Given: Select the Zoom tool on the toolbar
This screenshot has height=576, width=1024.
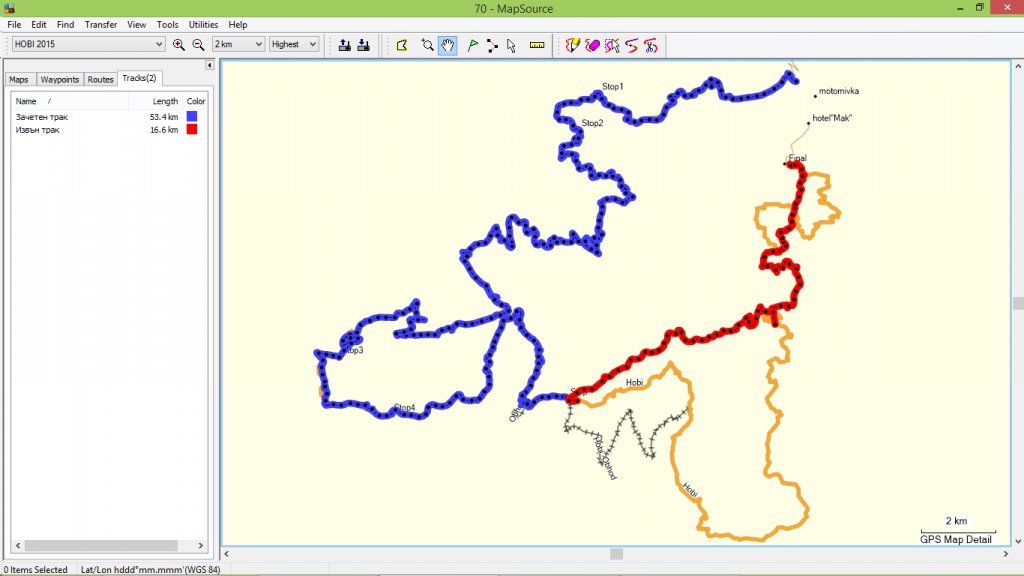Looking at the screenshot, I should pyautogui.click(x=427, y=45).
